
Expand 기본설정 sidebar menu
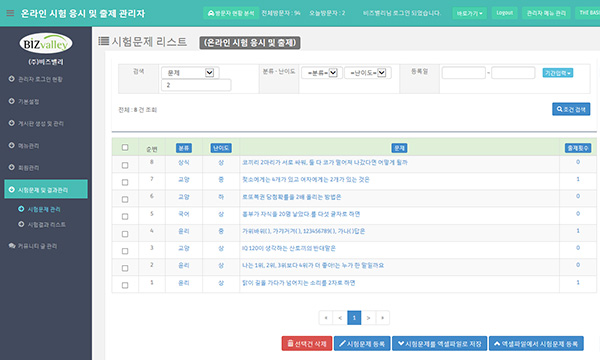point(29,101)
